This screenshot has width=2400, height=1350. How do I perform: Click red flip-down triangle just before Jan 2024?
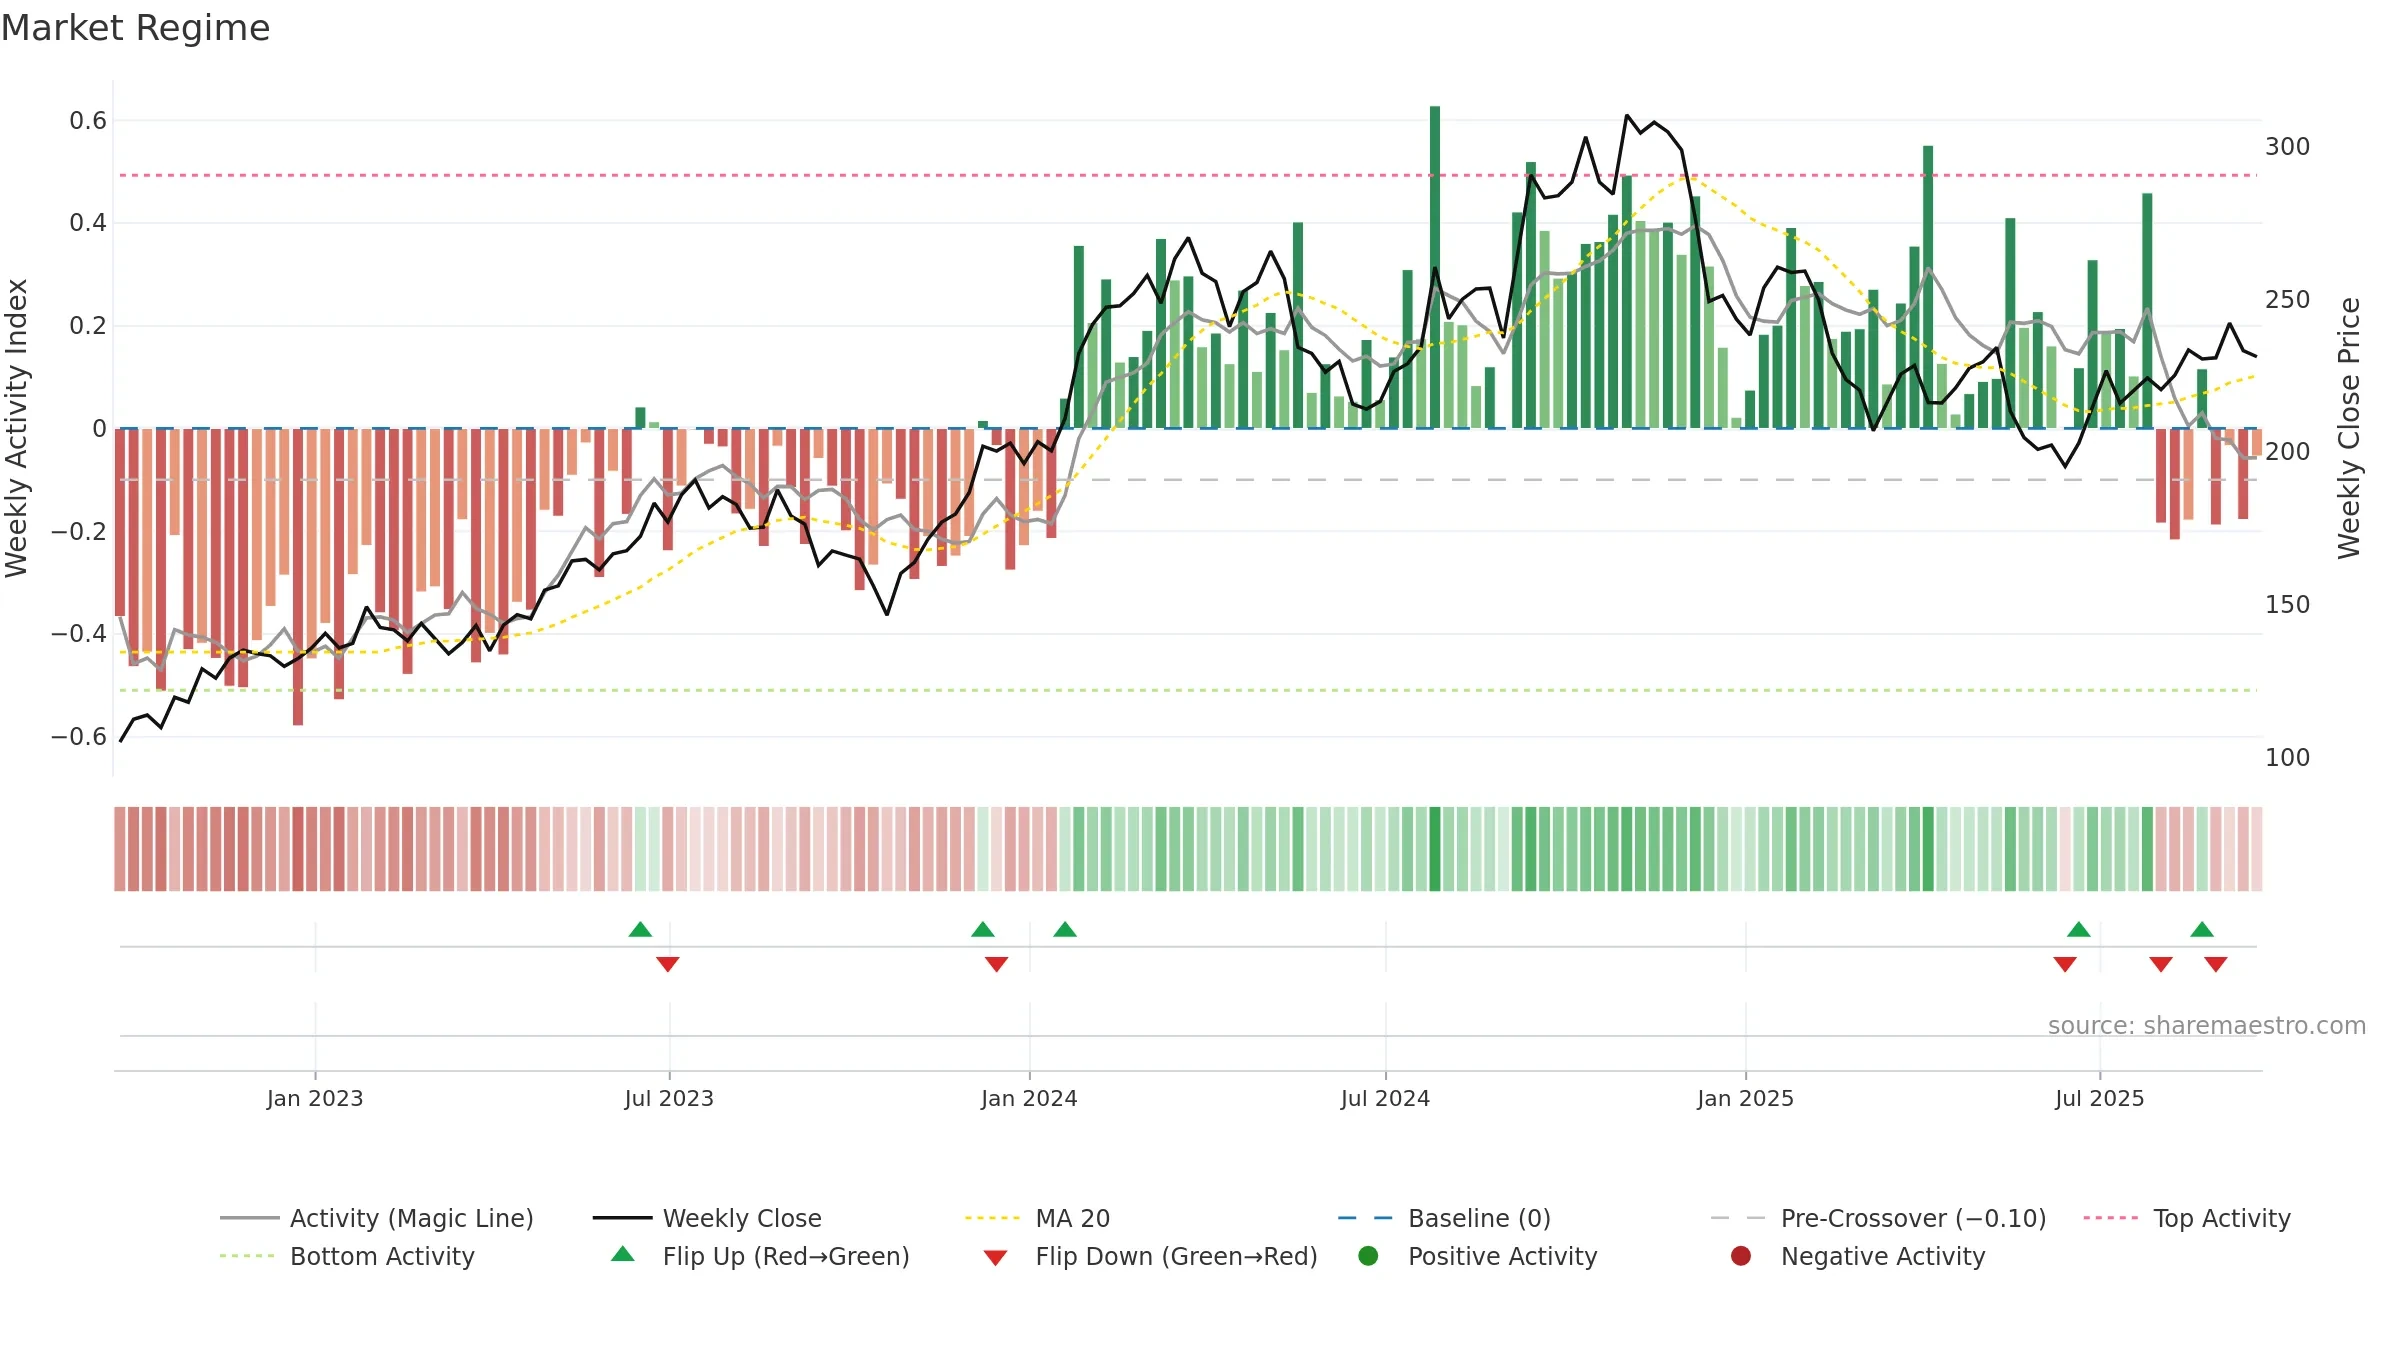[996, 964]
